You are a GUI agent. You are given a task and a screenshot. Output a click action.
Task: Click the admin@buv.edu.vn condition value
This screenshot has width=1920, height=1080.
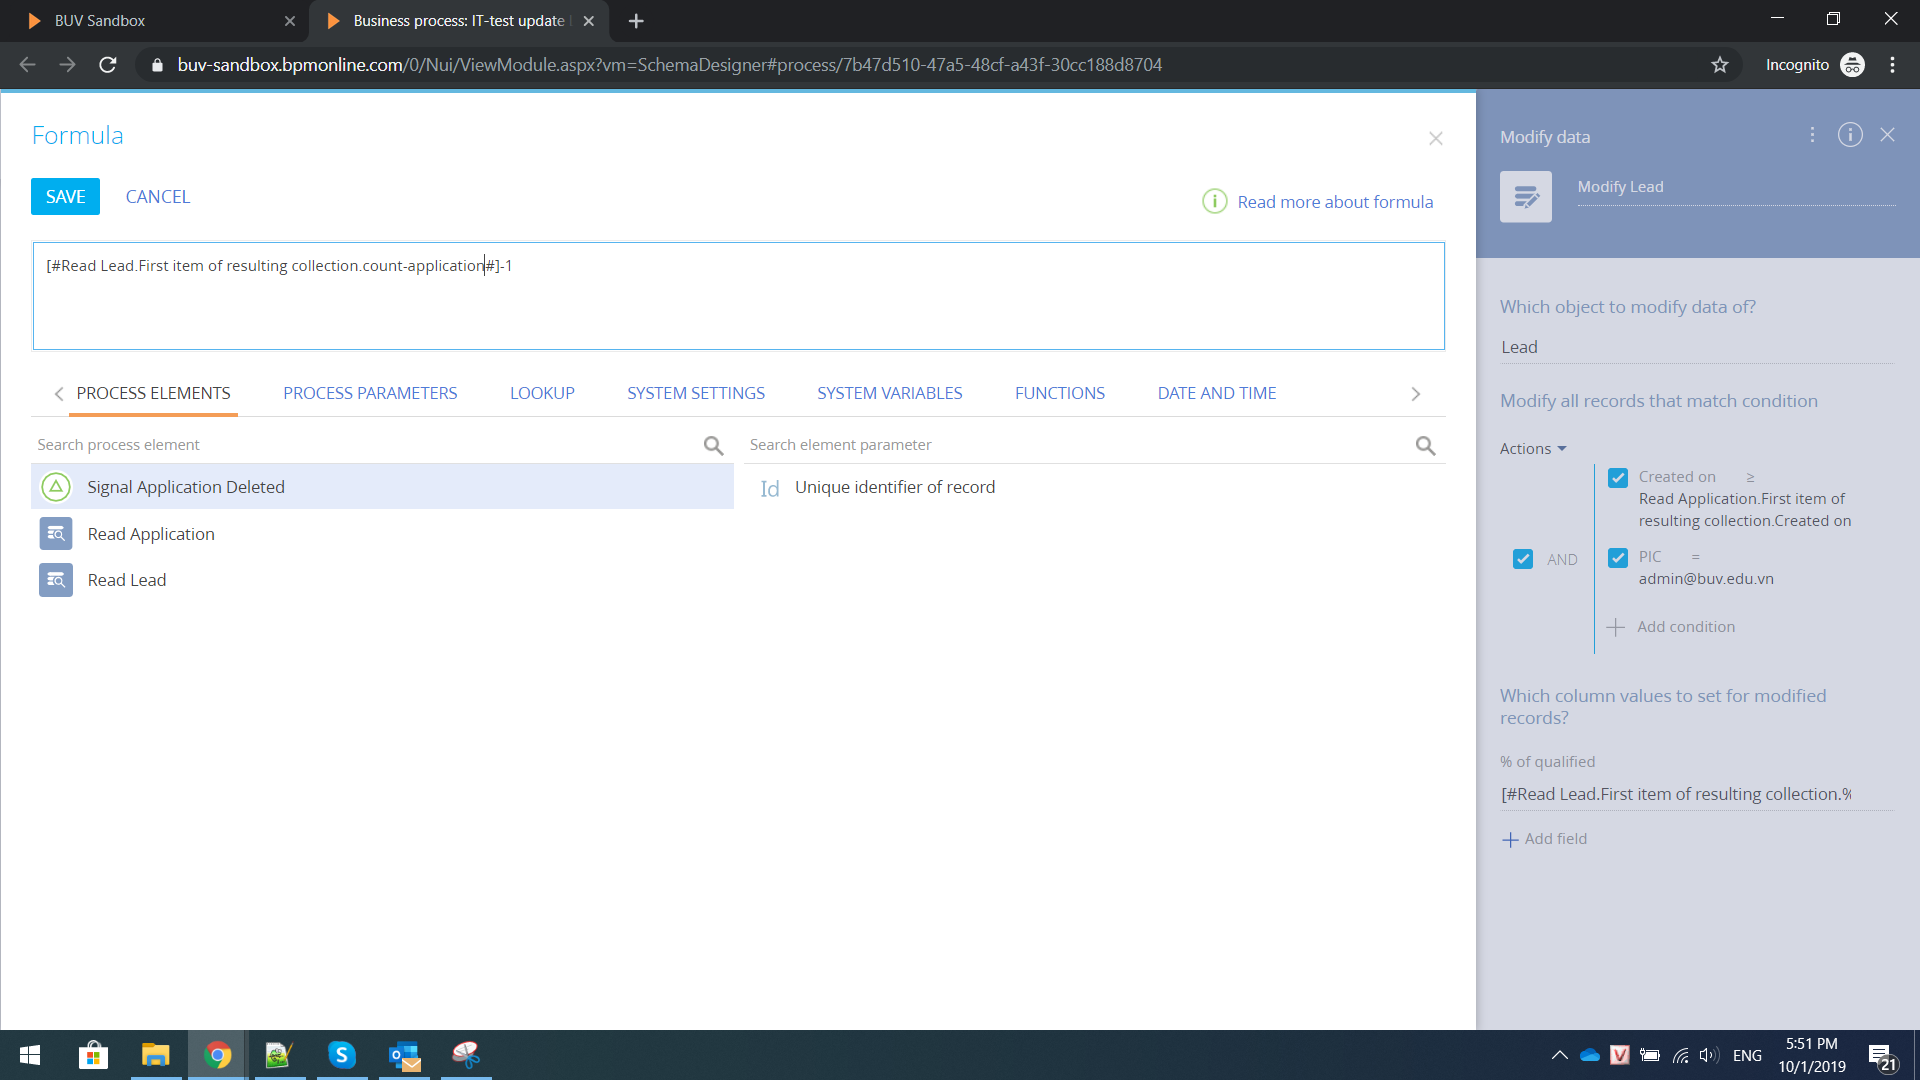pos(1705,579)
